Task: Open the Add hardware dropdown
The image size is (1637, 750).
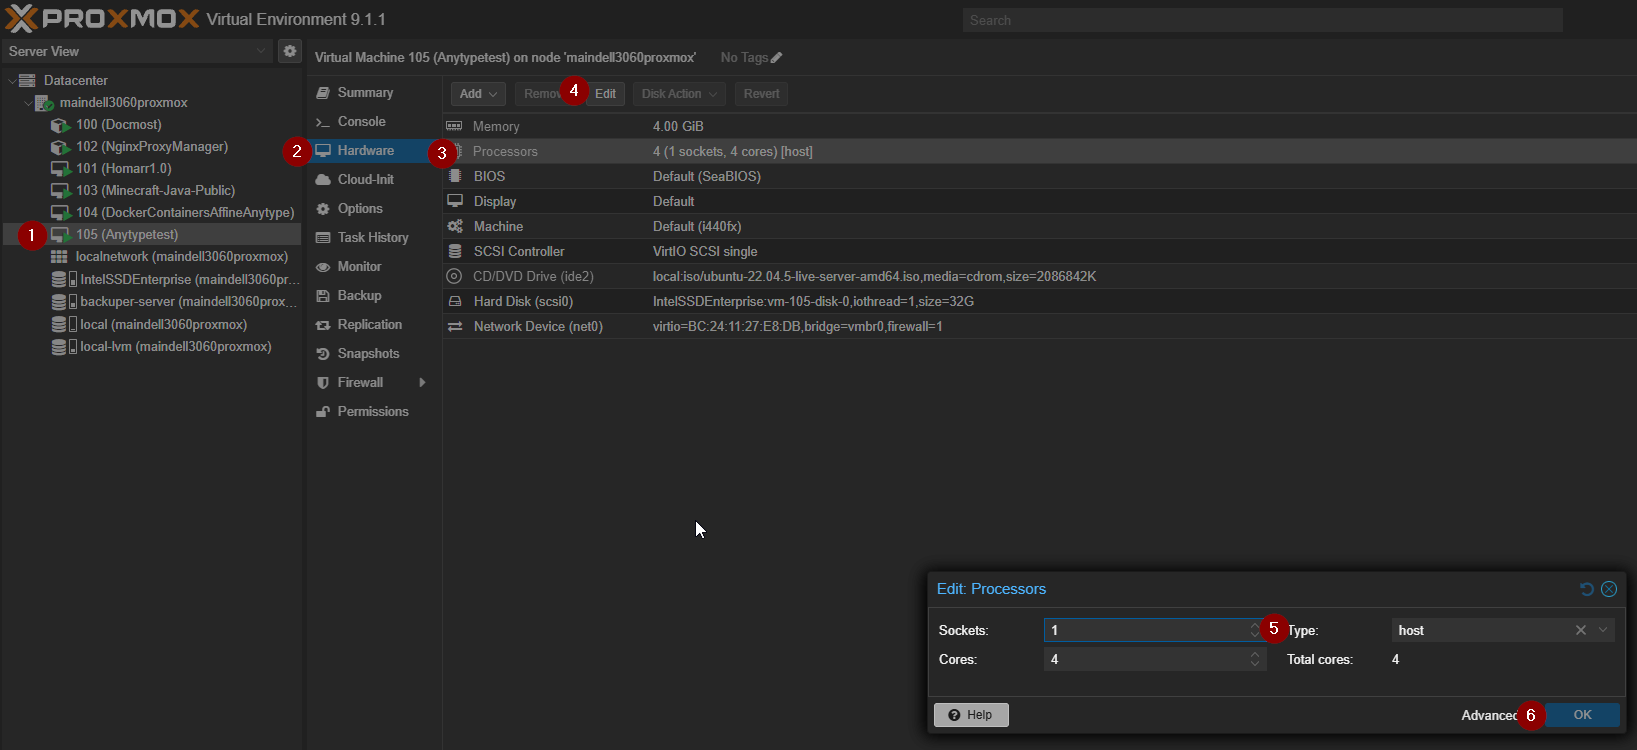Action: (478, 94)
